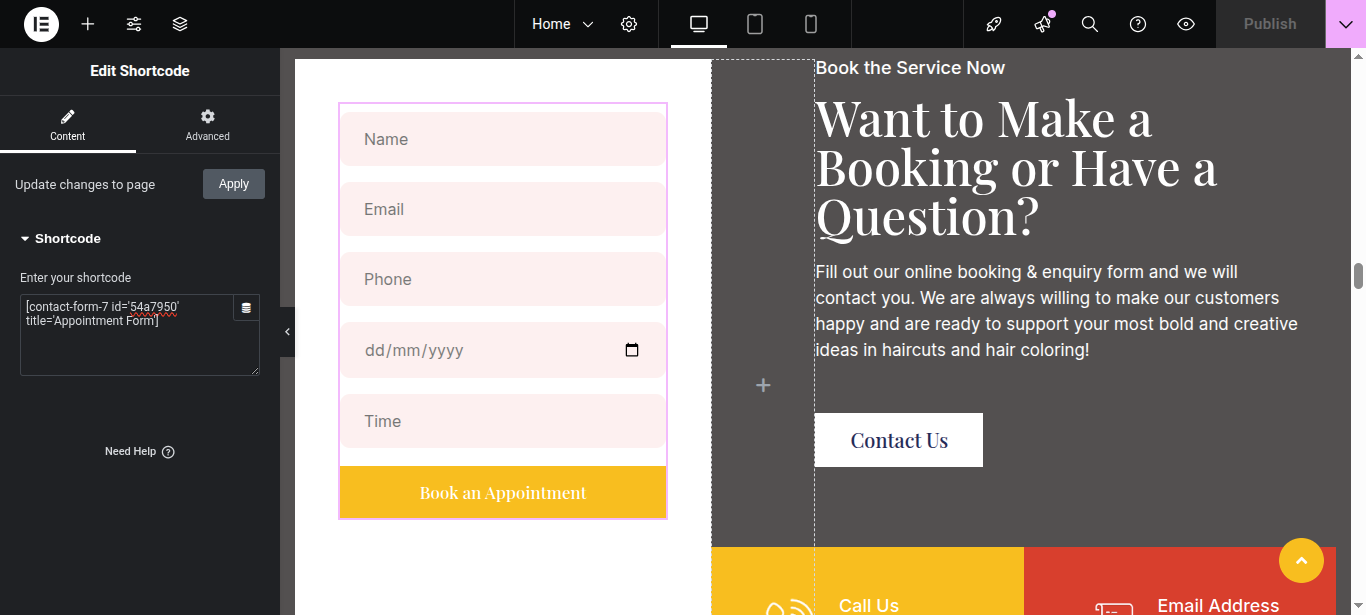Click the scroll-to-top arrow button
This screenshot has height=615, width=1366.
click(1302, 560)
